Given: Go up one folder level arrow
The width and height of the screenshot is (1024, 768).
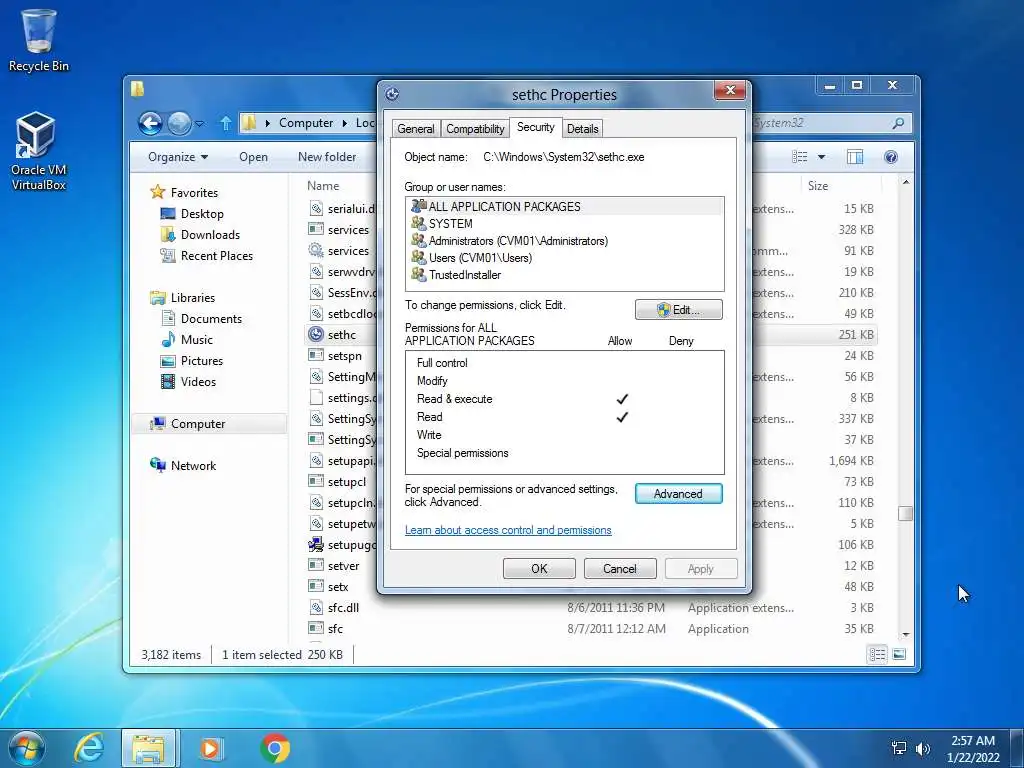Looking at the screenshot, I should (225, 123).
